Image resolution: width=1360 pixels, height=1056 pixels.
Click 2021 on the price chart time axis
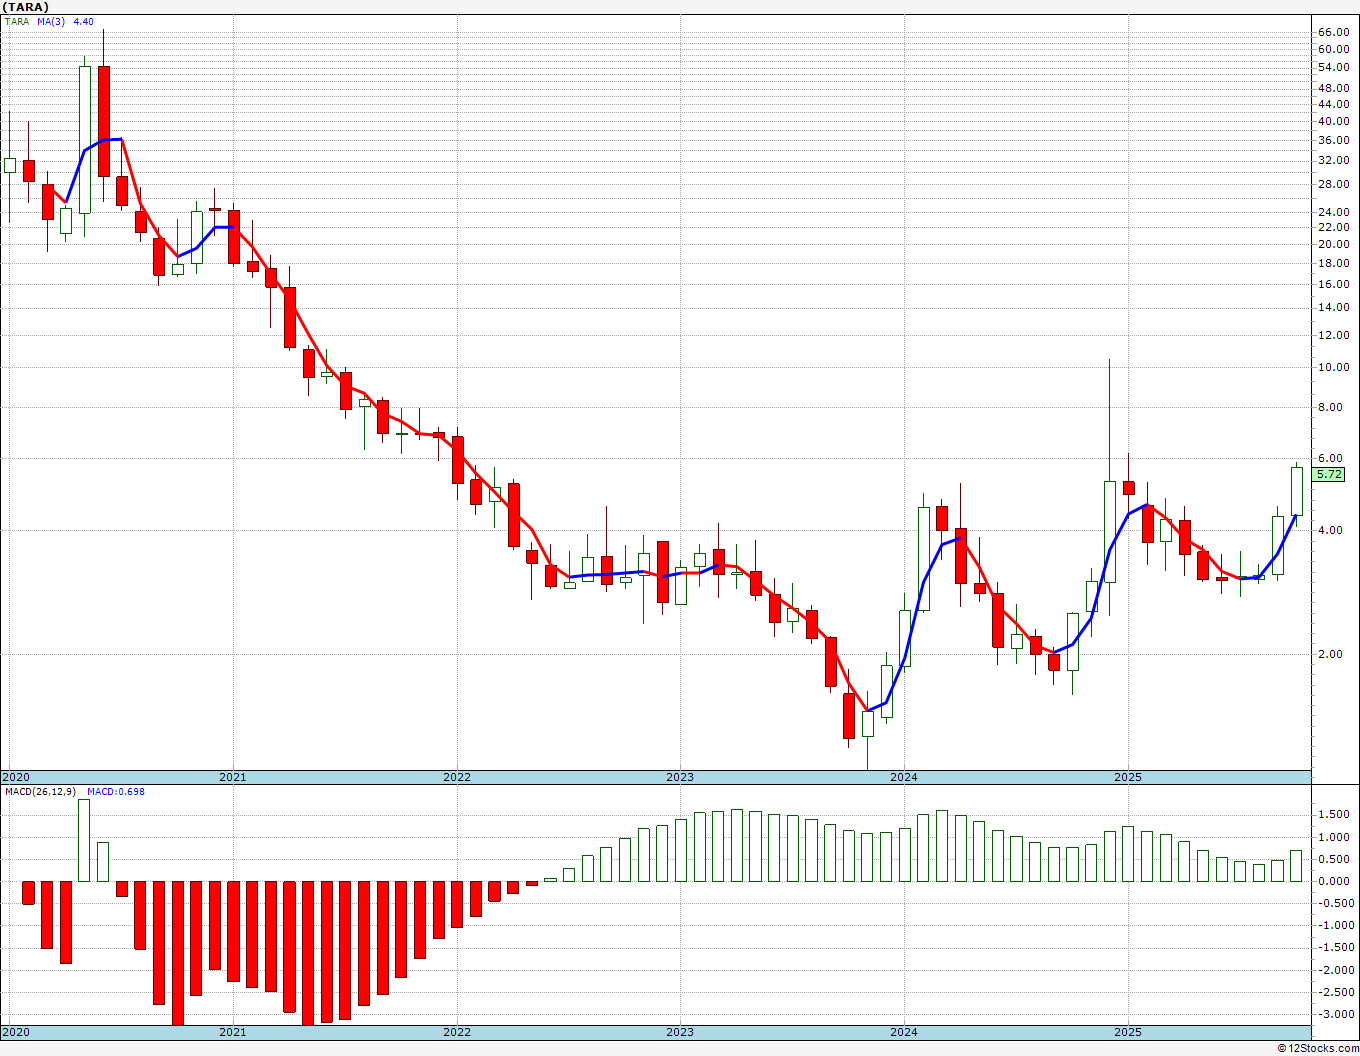click(233, 777)
